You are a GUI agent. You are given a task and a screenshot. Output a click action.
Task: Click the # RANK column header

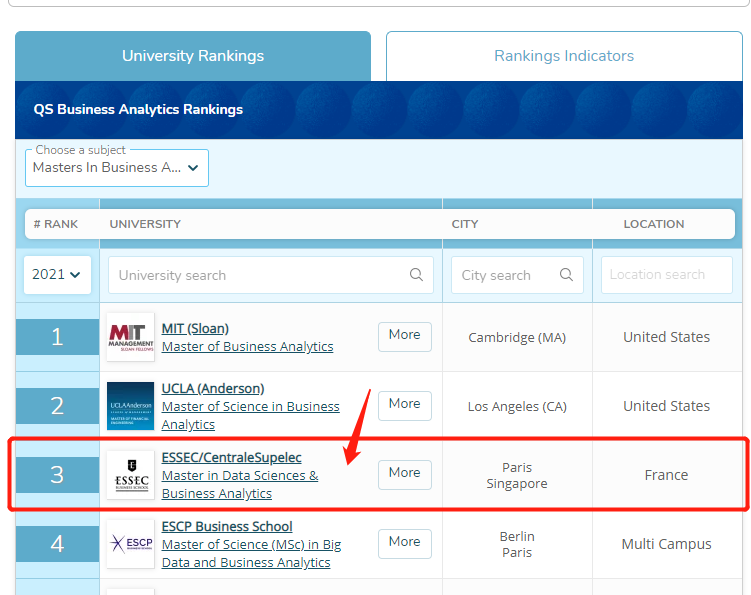pos(56,224)
